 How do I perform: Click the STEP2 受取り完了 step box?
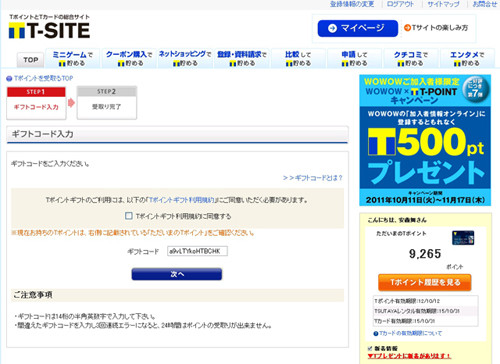(x=107, y=103)
